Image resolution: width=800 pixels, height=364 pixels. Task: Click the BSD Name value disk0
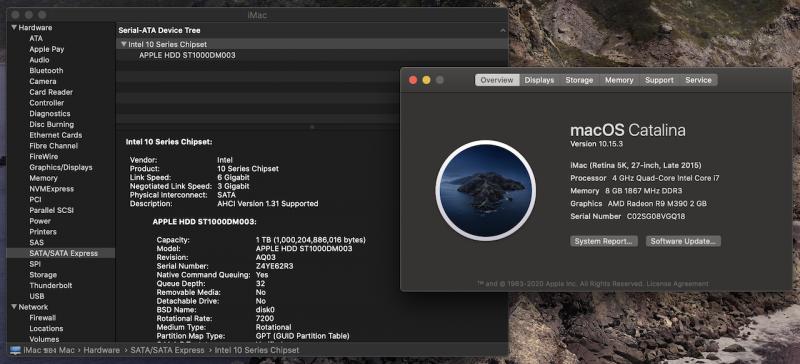(265, 309)
